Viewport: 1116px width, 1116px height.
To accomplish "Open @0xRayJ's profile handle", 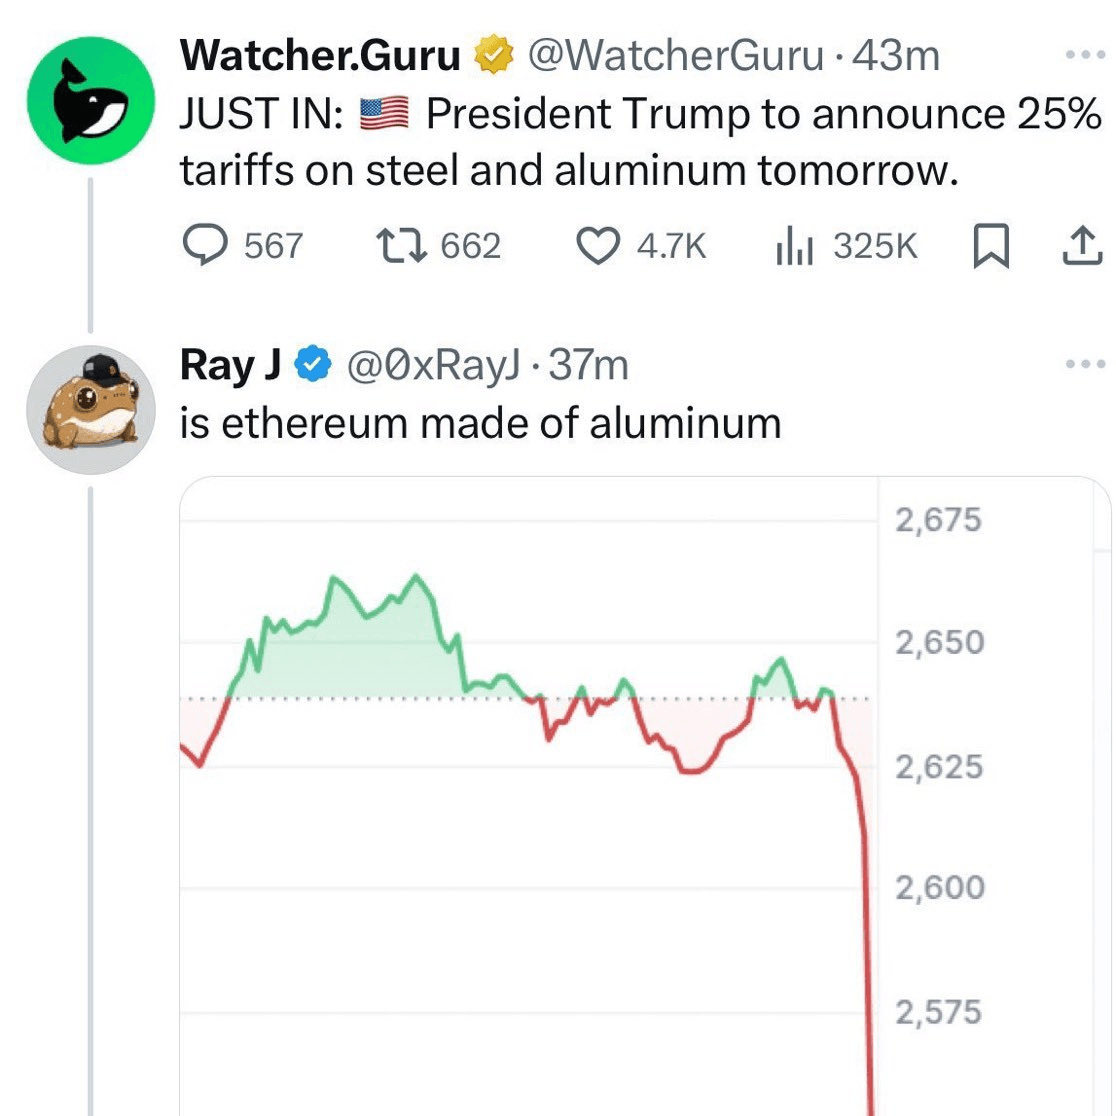I will 441,364.
